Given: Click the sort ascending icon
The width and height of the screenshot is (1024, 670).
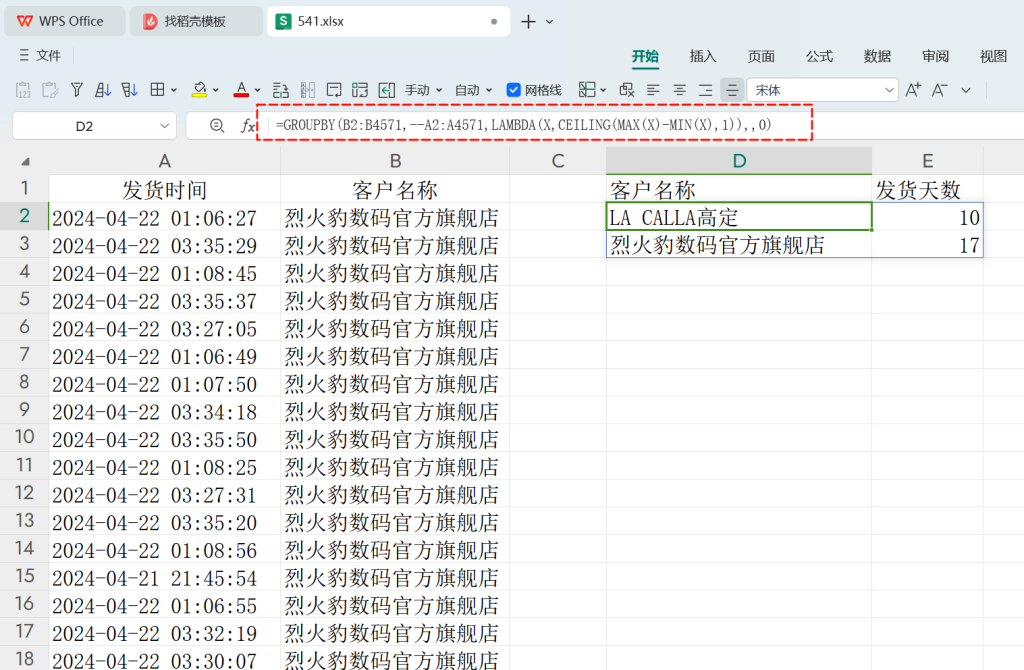Looking at the screenshot, I should tap(103, 90).
